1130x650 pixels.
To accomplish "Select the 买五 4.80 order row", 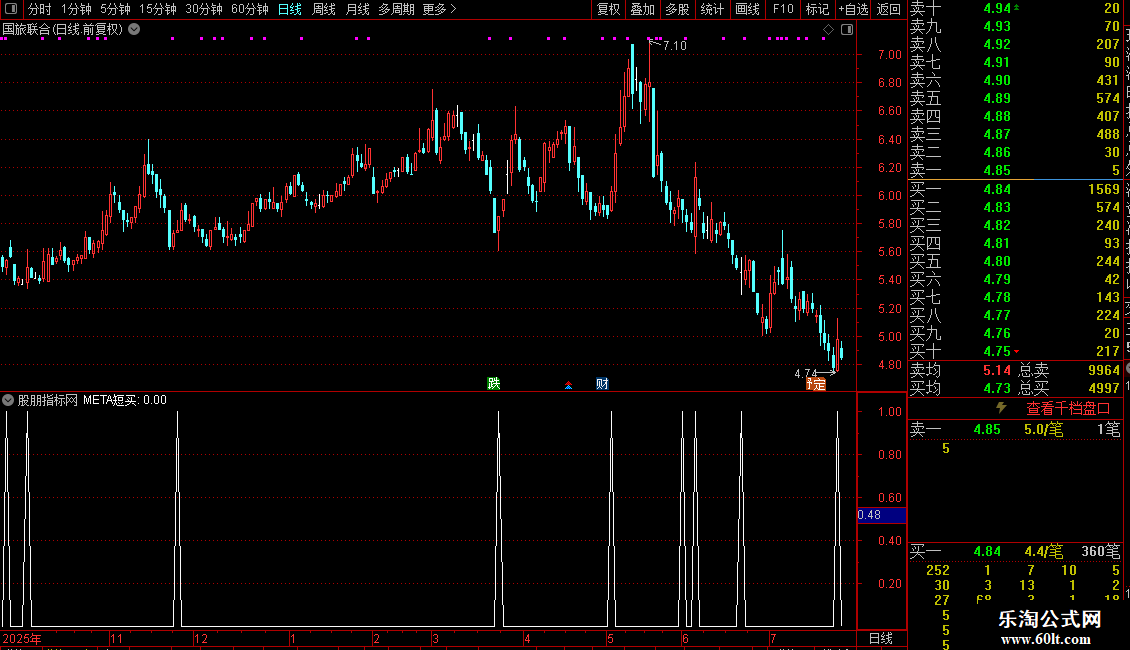I will click(1015, 261).
